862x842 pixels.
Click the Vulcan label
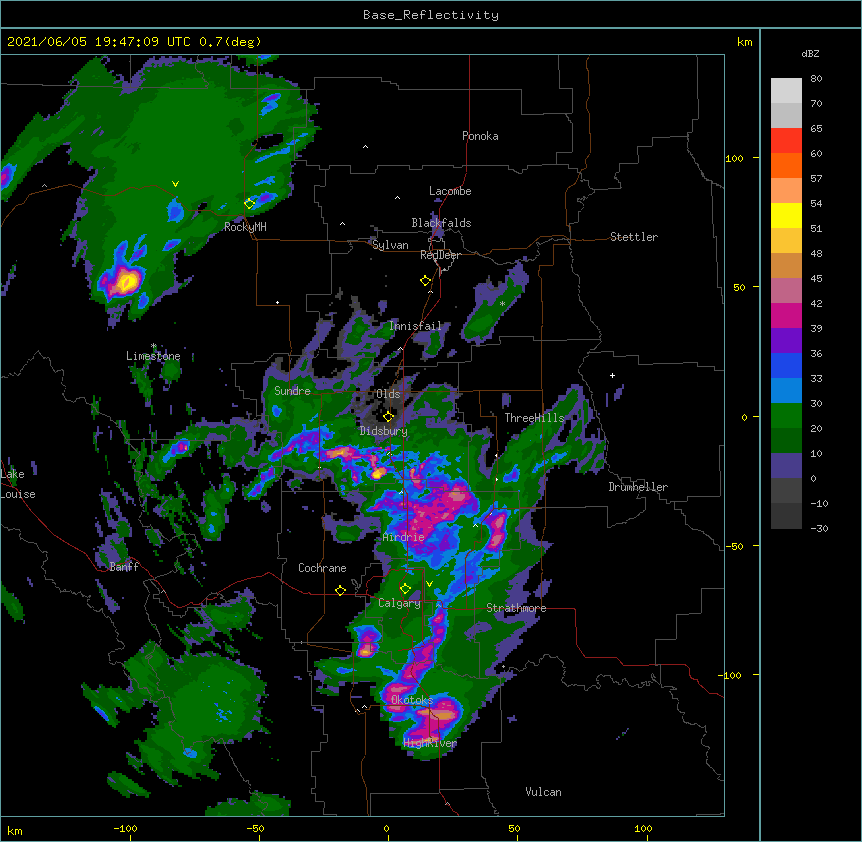pyautogui.click(x=543, y=792)
